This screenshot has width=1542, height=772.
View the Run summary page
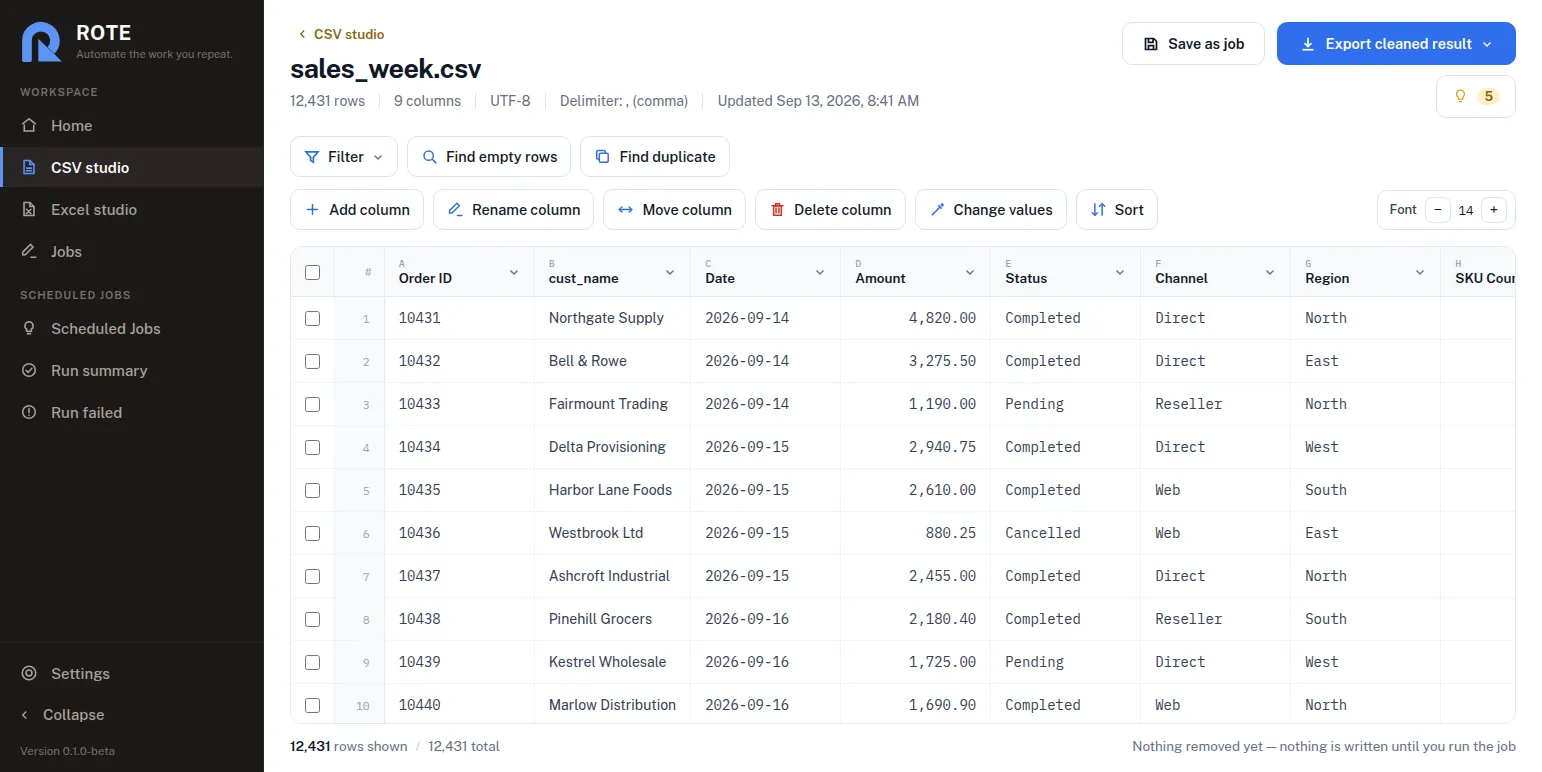131,371
